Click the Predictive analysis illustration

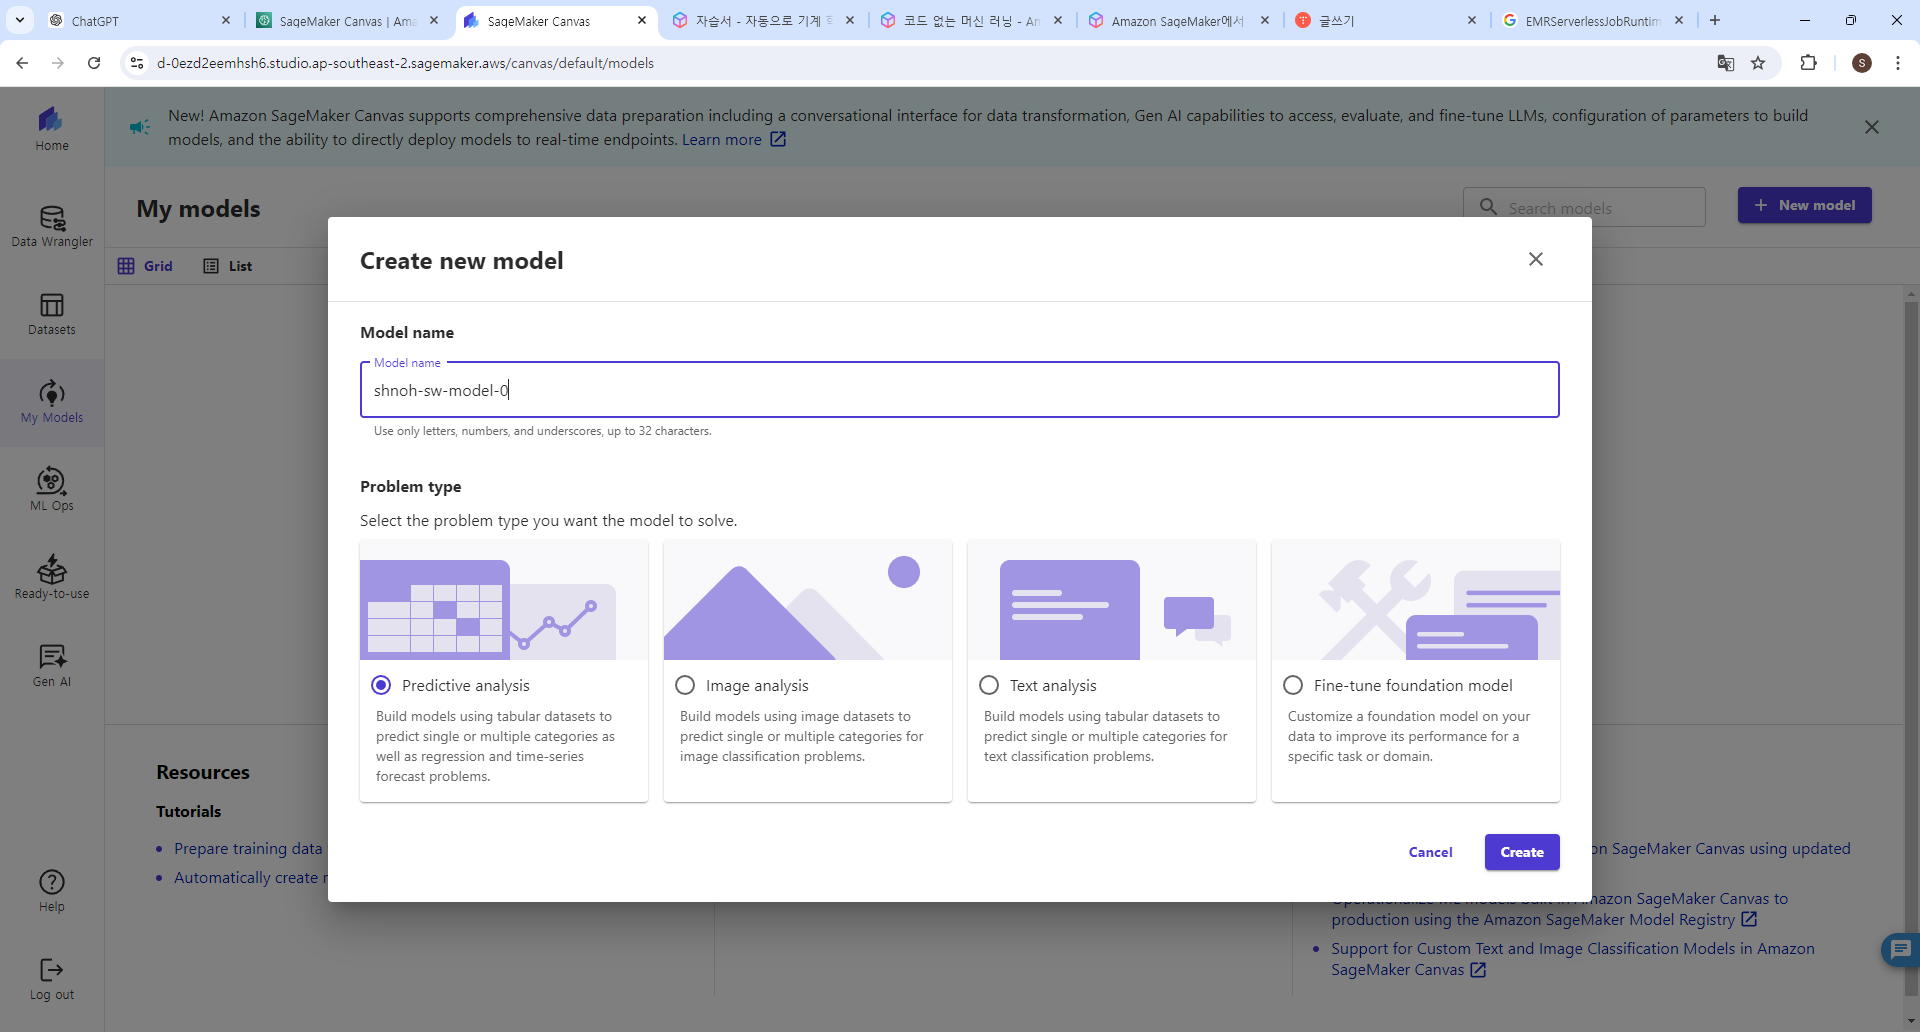[504, 600]
